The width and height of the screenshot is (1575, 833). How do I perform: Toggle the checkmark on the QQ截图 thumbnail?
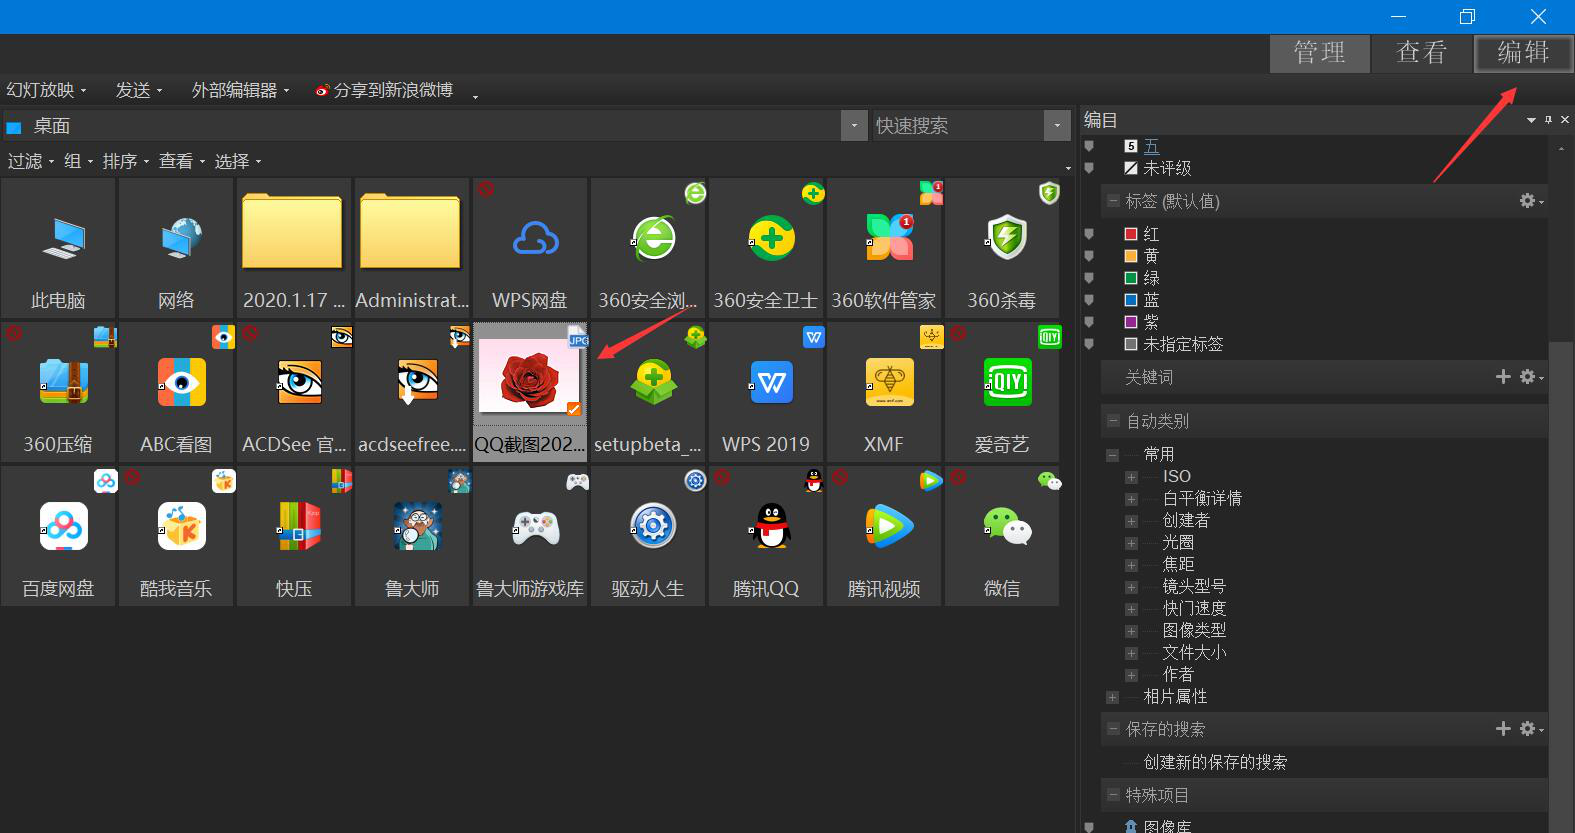573,408
